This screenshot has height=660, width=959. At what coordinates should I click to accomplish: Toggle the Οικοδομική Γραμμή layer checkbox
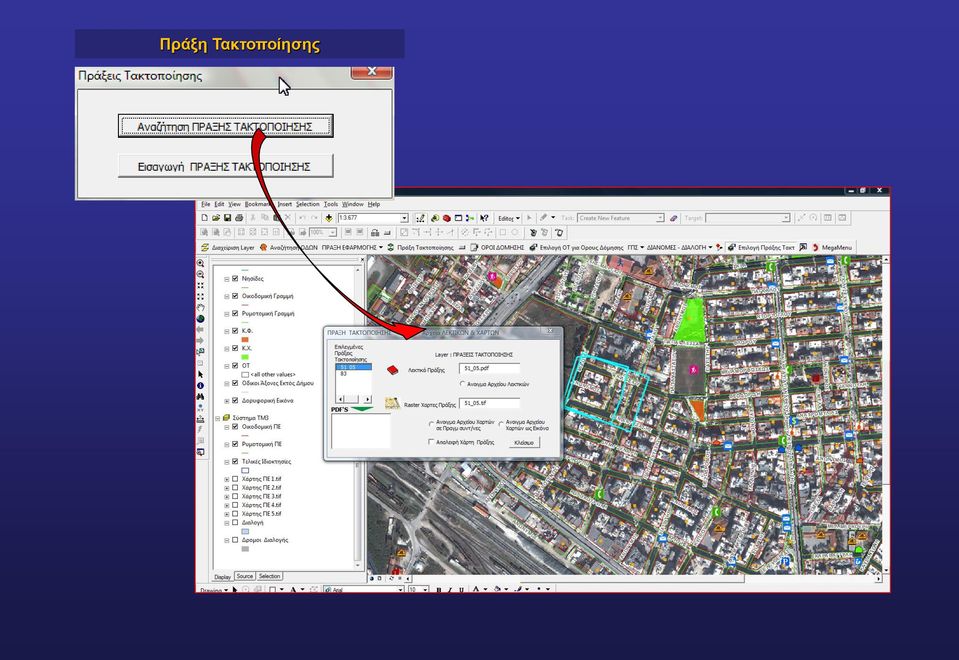coord(235,296)
